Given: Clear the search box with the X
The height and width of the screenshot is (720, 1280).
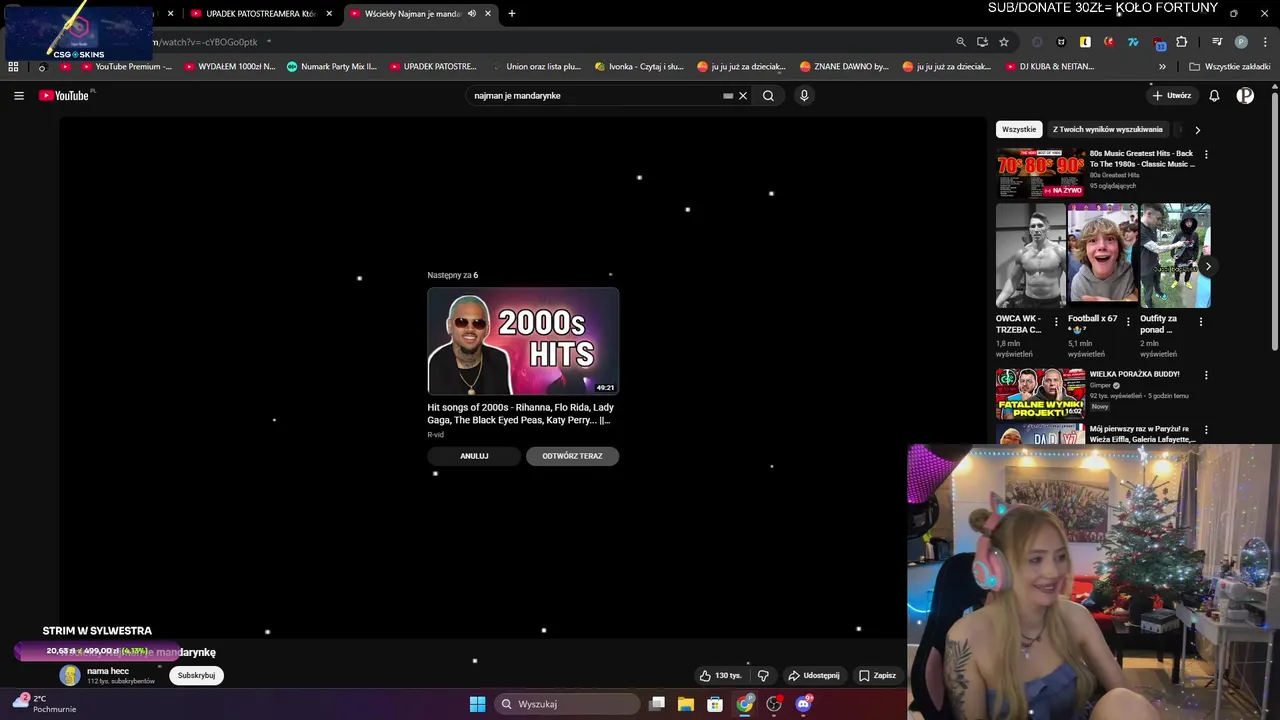Looking at the screenshot, I should (x=743, y=96).
